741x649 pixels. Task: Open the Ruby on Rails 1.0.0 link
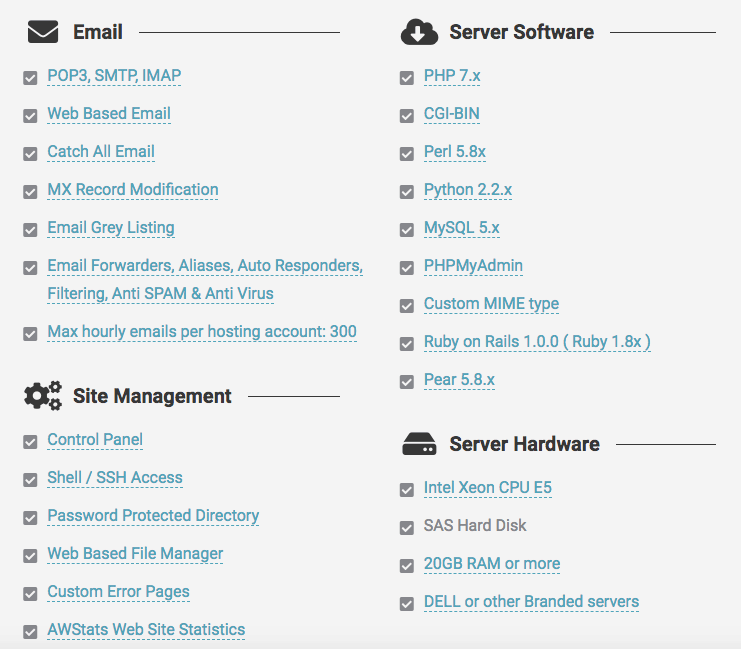click(x=537, y=341)
